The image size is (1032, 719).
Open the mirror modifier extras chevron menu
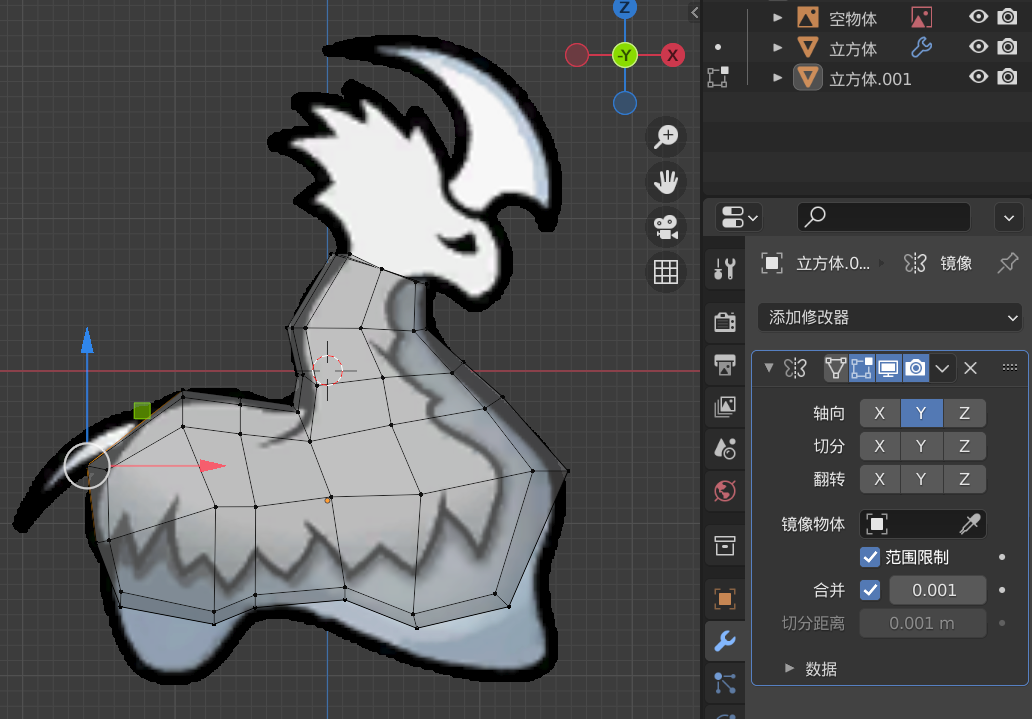(x=942, y=368)
